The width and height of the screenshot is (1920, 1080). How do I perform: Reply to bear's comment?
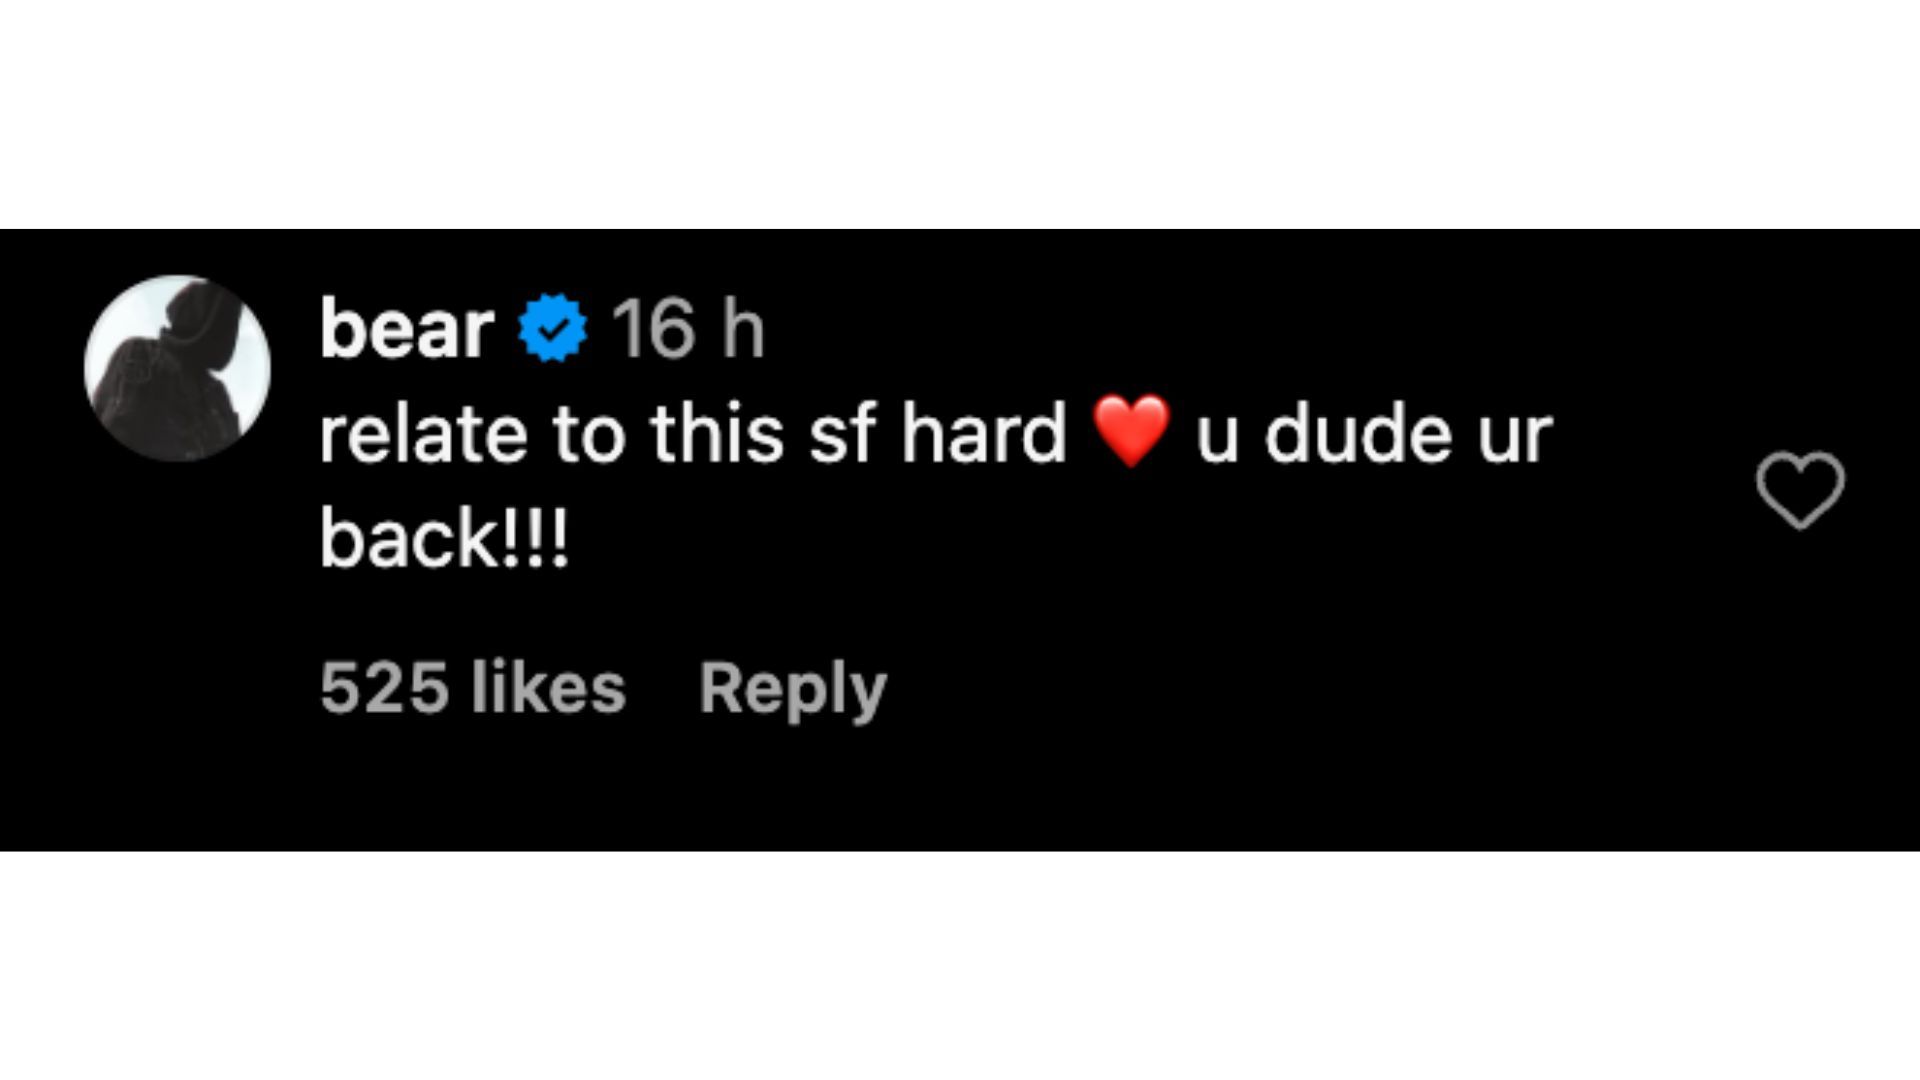(792, 689)
